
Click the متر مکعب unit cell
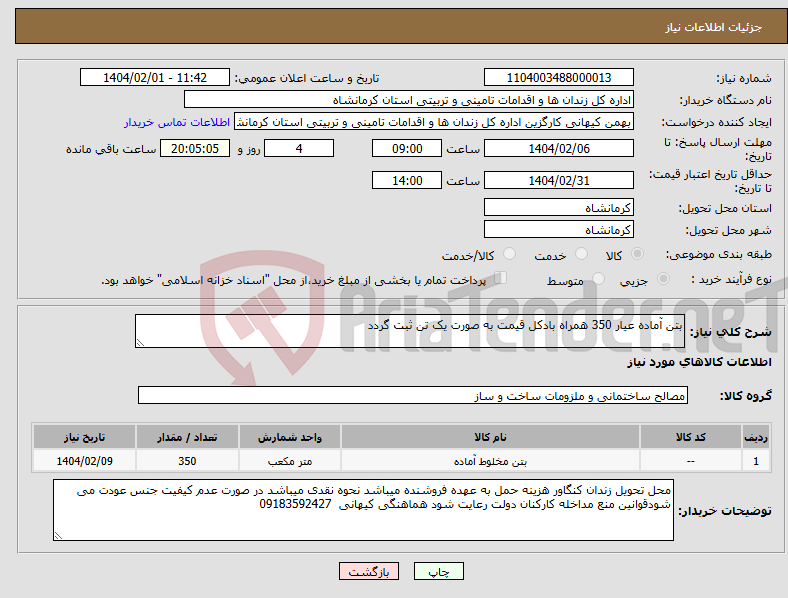tap(290, 461)
